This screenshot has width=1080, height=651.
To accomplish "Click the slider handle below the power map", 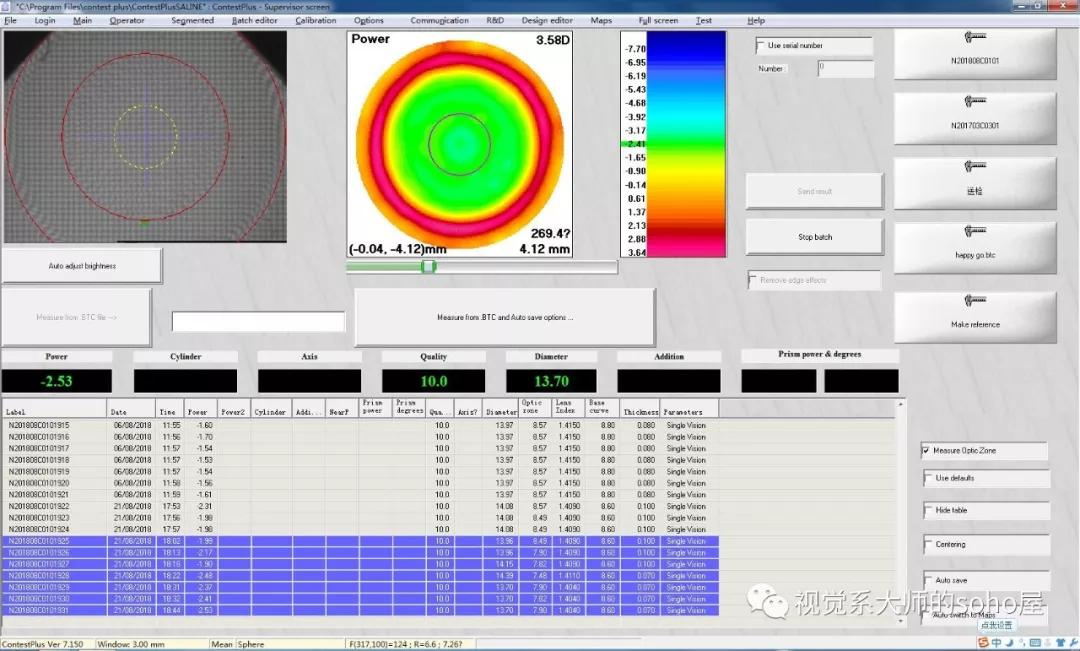I will [429, 266].
